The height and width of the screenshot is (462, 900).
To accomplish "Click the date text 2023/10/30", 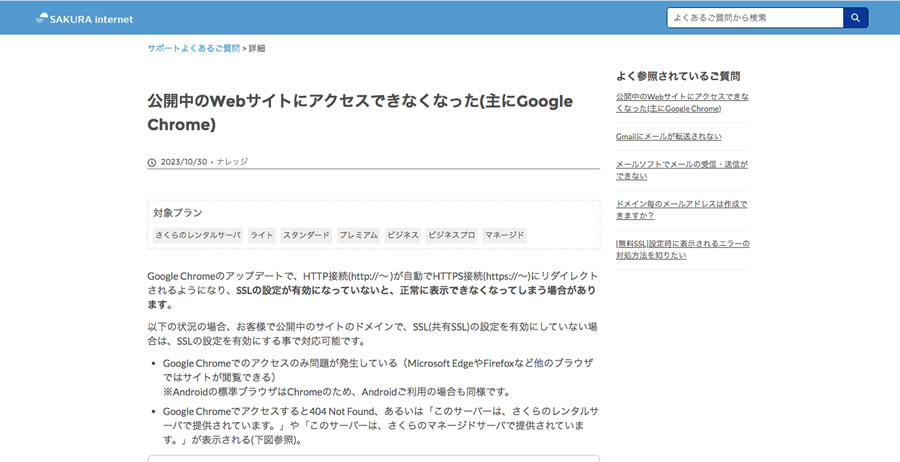I will [x=184, y=162].
